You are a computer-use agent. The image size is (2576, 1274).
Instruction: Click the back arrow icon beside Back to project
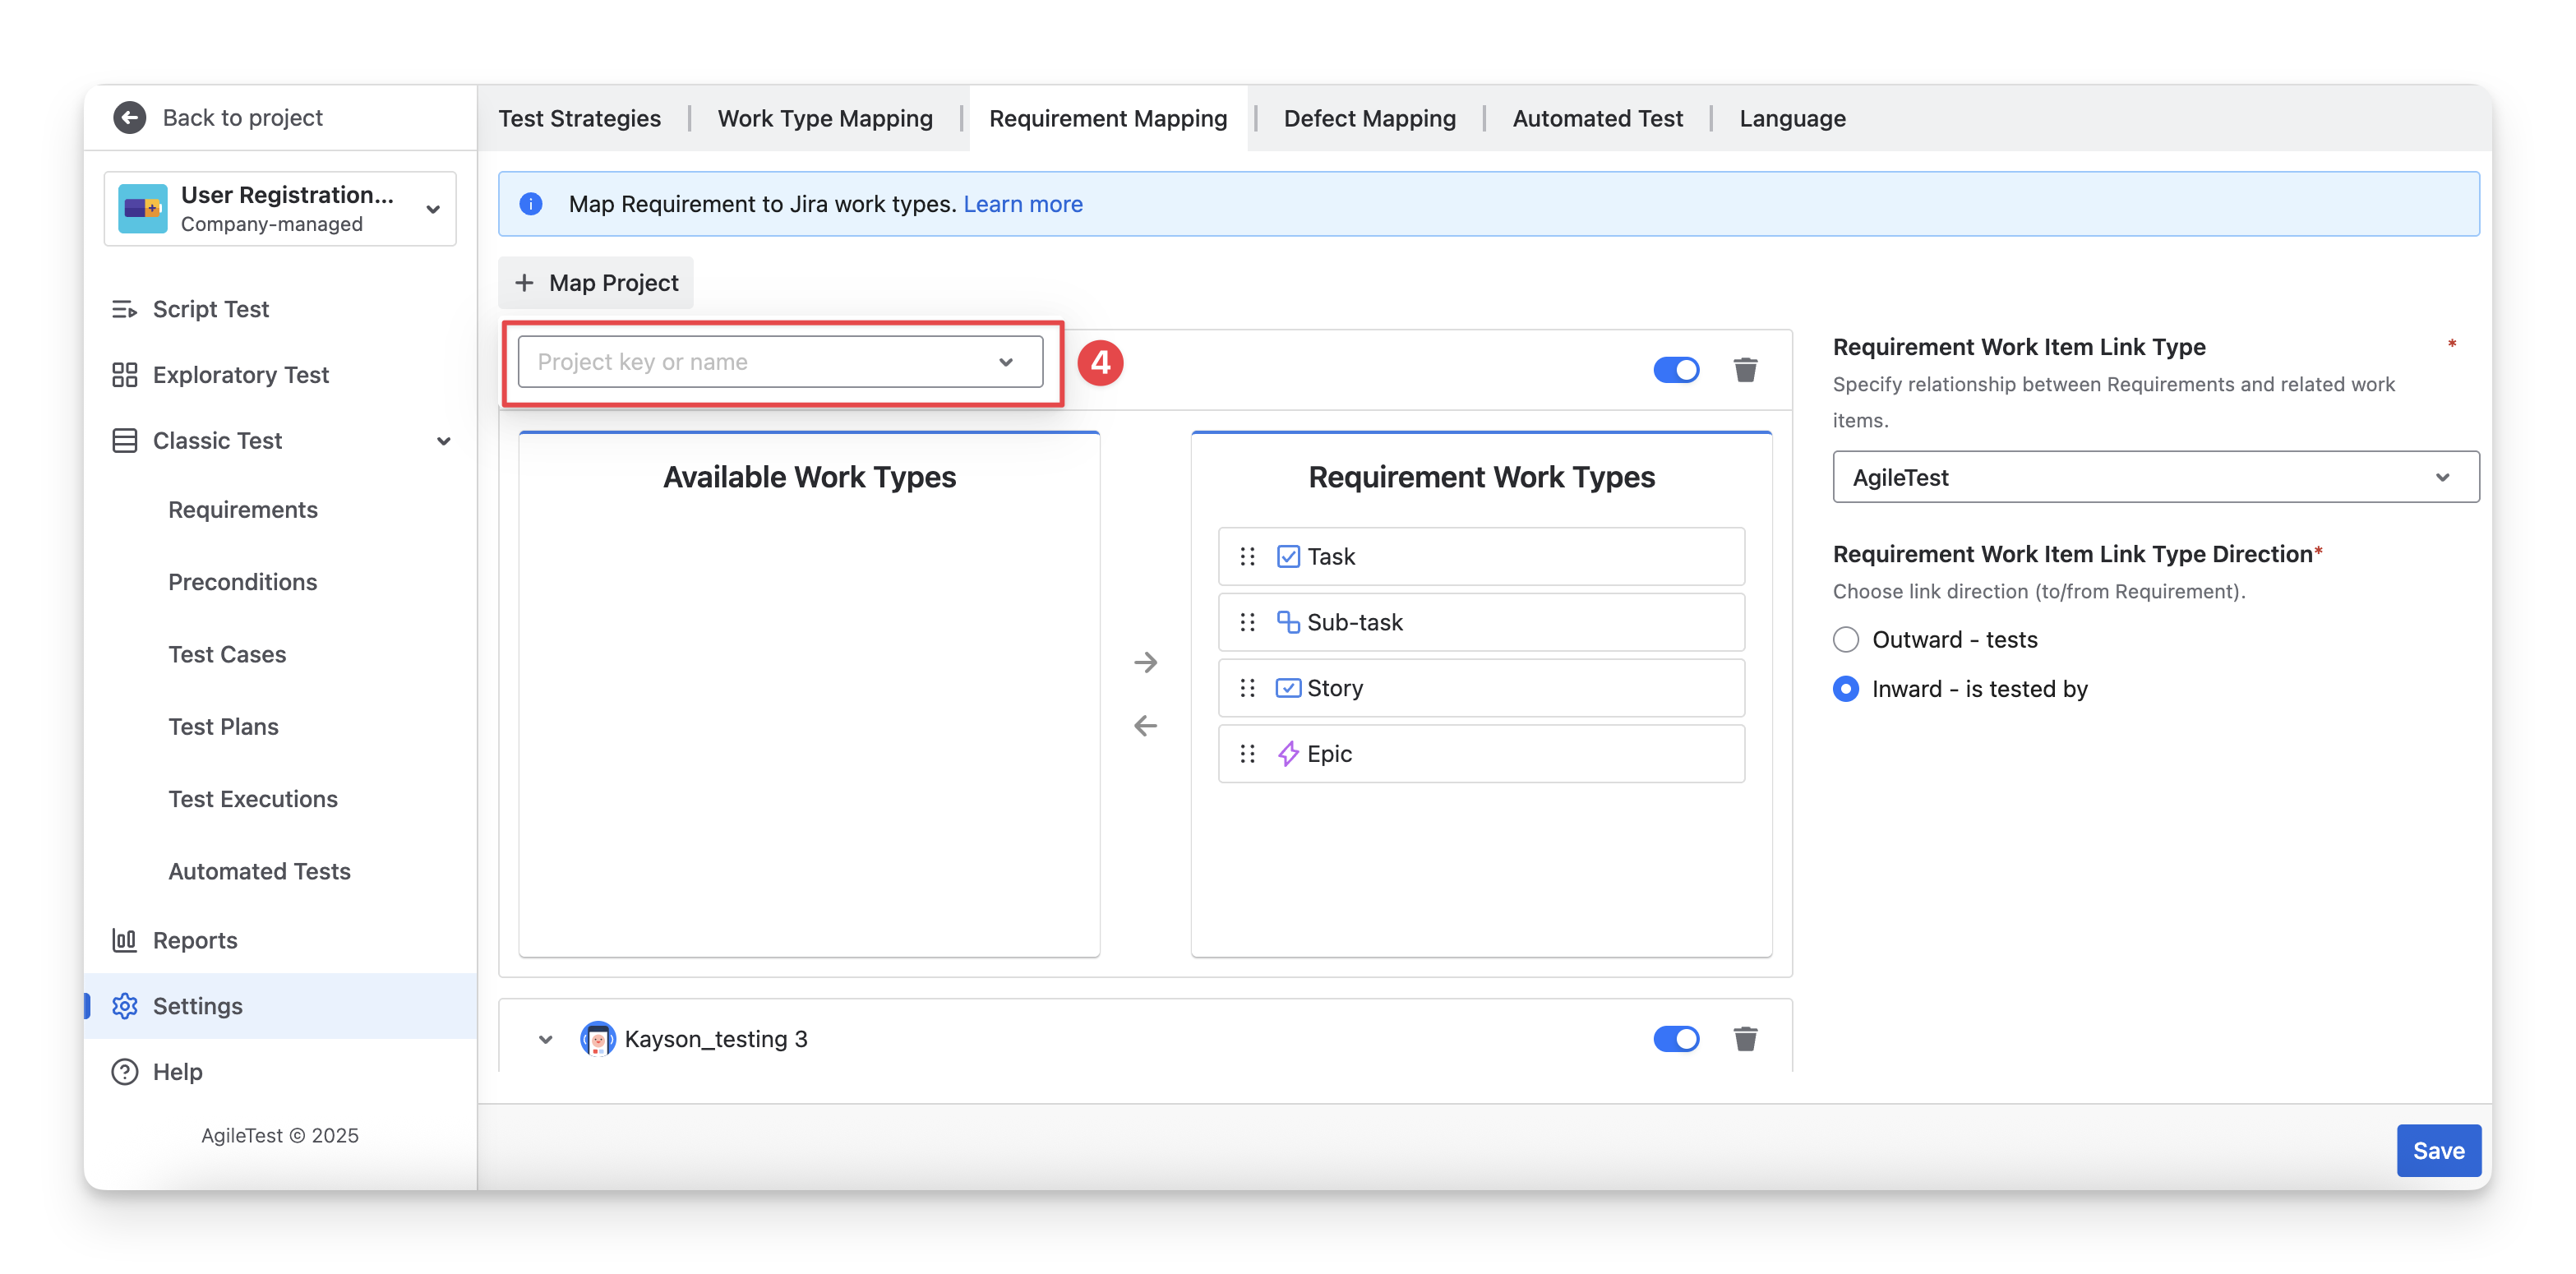pos(129,117)
